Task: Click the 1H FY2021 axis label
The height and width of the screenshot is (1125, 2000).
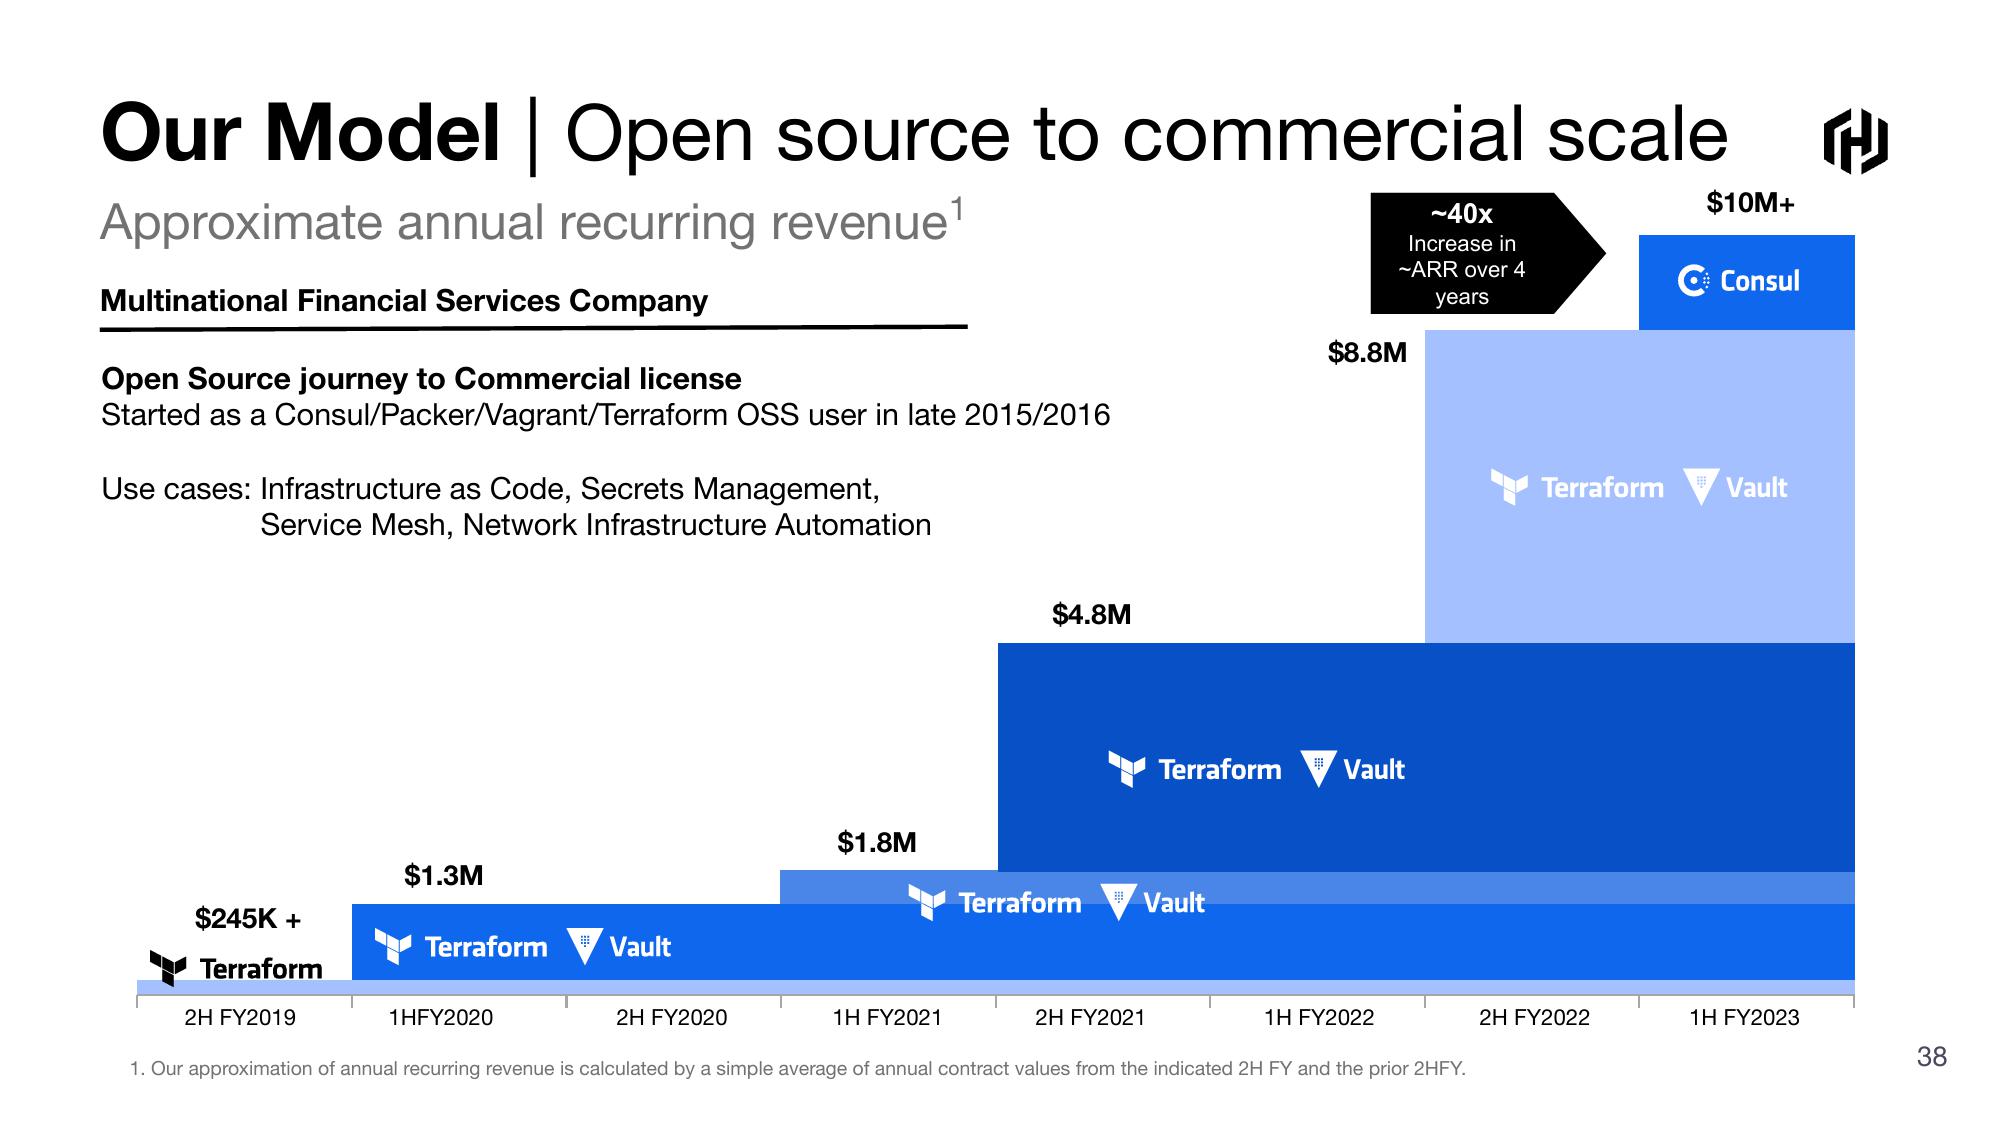Action: [887, 1018]
